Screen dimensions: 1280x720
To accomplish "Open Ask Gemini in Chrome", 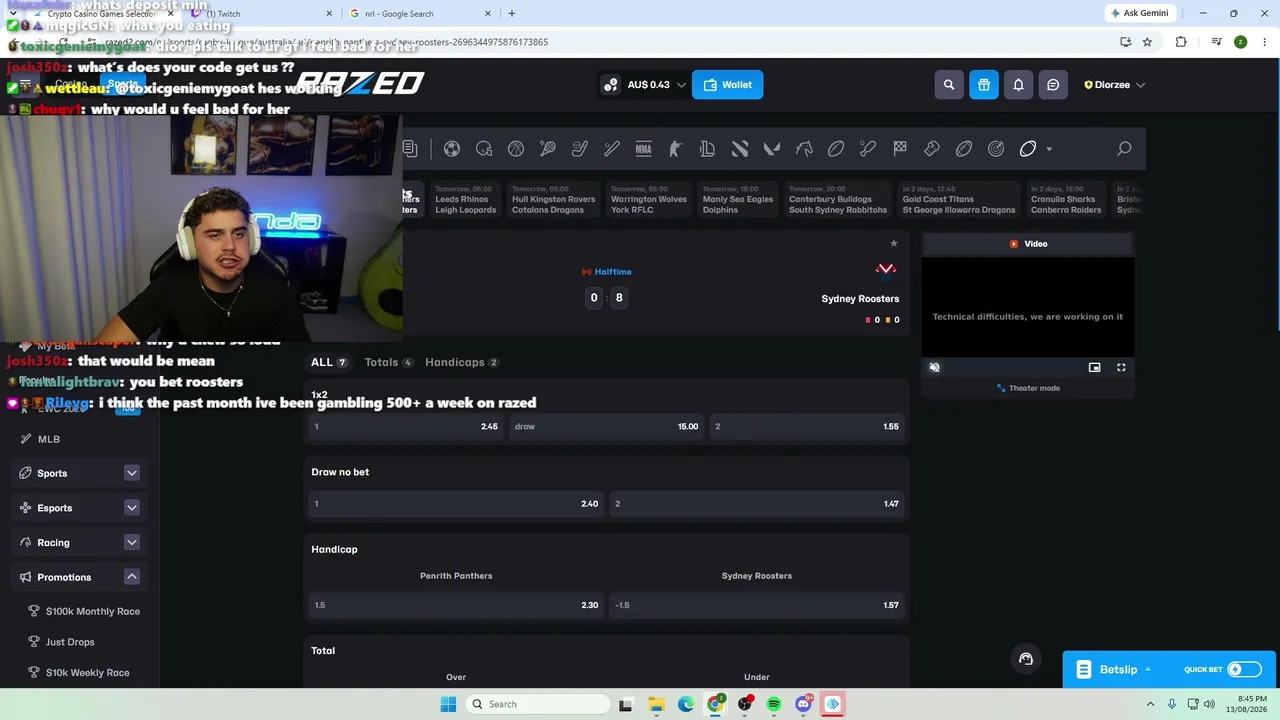I will tap(1139, 13).
